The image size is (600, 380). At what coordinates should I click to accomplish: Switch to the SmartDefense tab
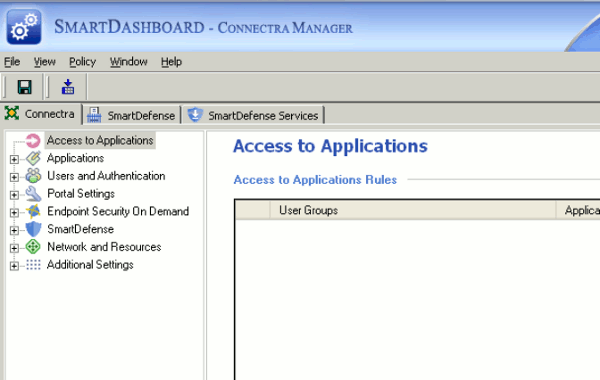pos(132,115)
